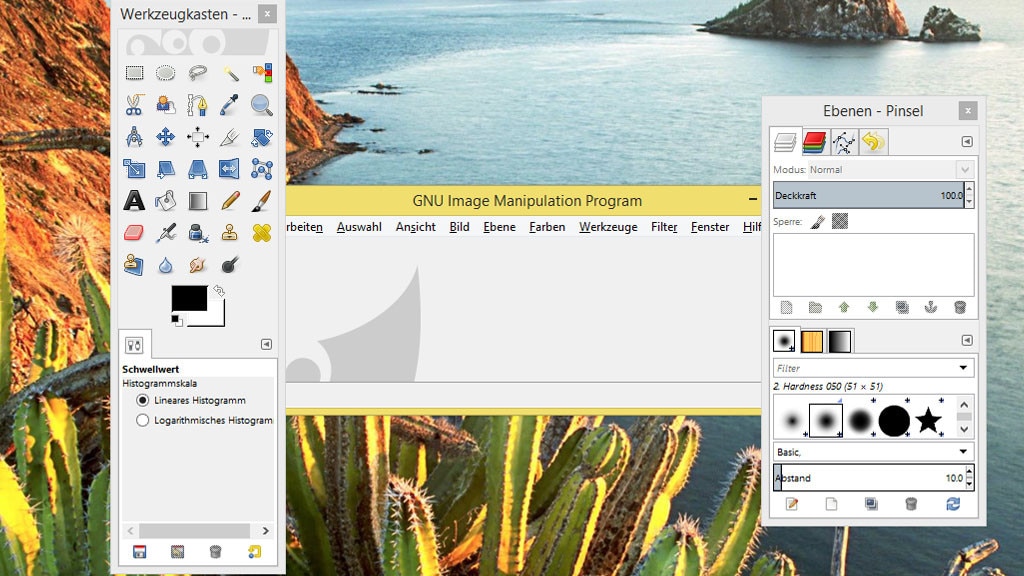Switch to the Patterns tab

[x=812, y=341]
